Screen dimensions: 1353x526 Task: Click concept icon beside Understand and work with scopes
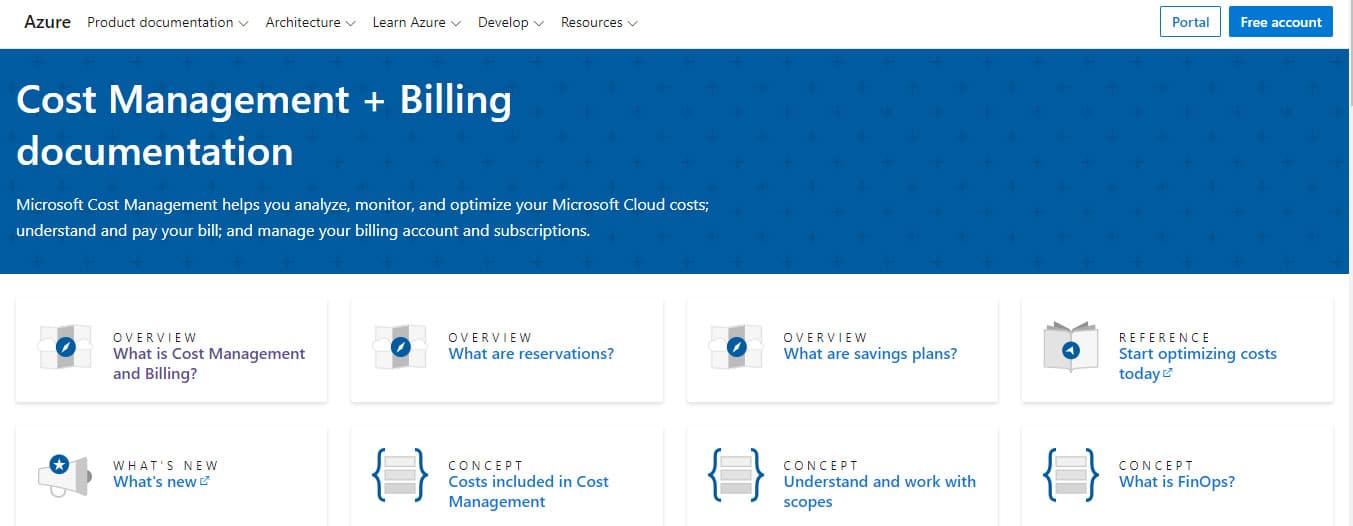(736, 475)
